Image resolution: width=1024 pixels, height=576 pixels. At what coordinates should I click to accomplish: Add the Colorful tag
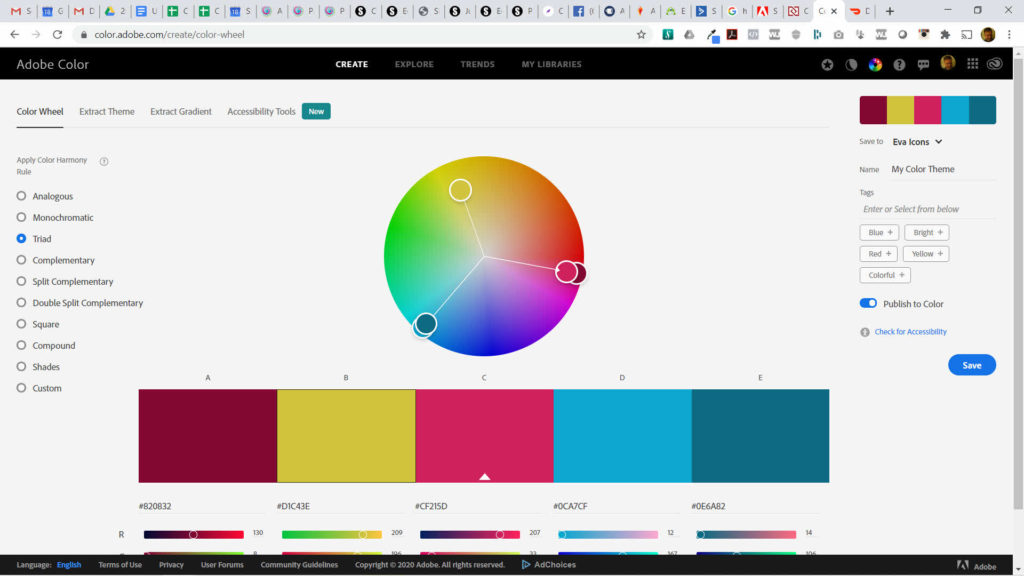pyautogui.click(x=885, y=275)
